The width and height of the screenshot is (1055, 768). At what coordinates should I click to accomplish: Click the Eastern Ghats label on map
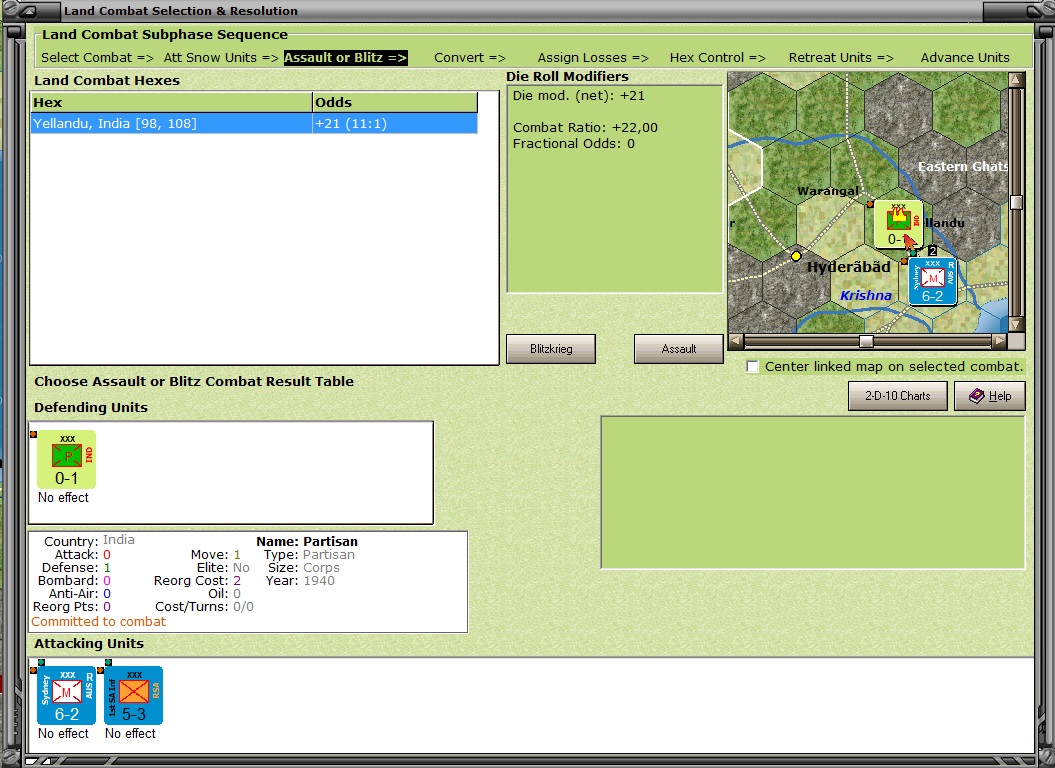pos(962,166)
